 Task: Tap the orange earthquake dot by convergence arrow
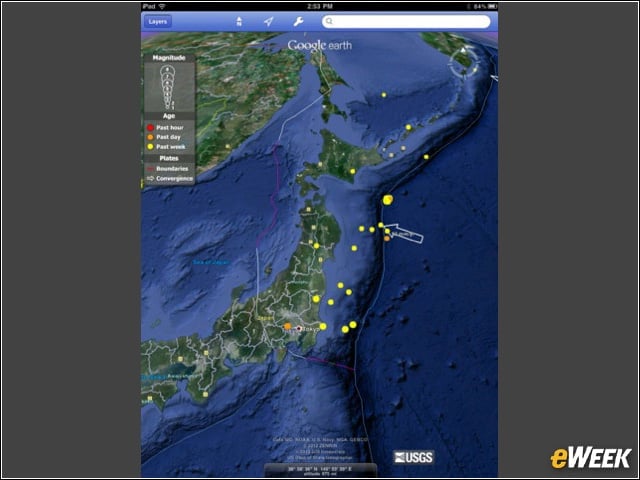click(387, 238)
